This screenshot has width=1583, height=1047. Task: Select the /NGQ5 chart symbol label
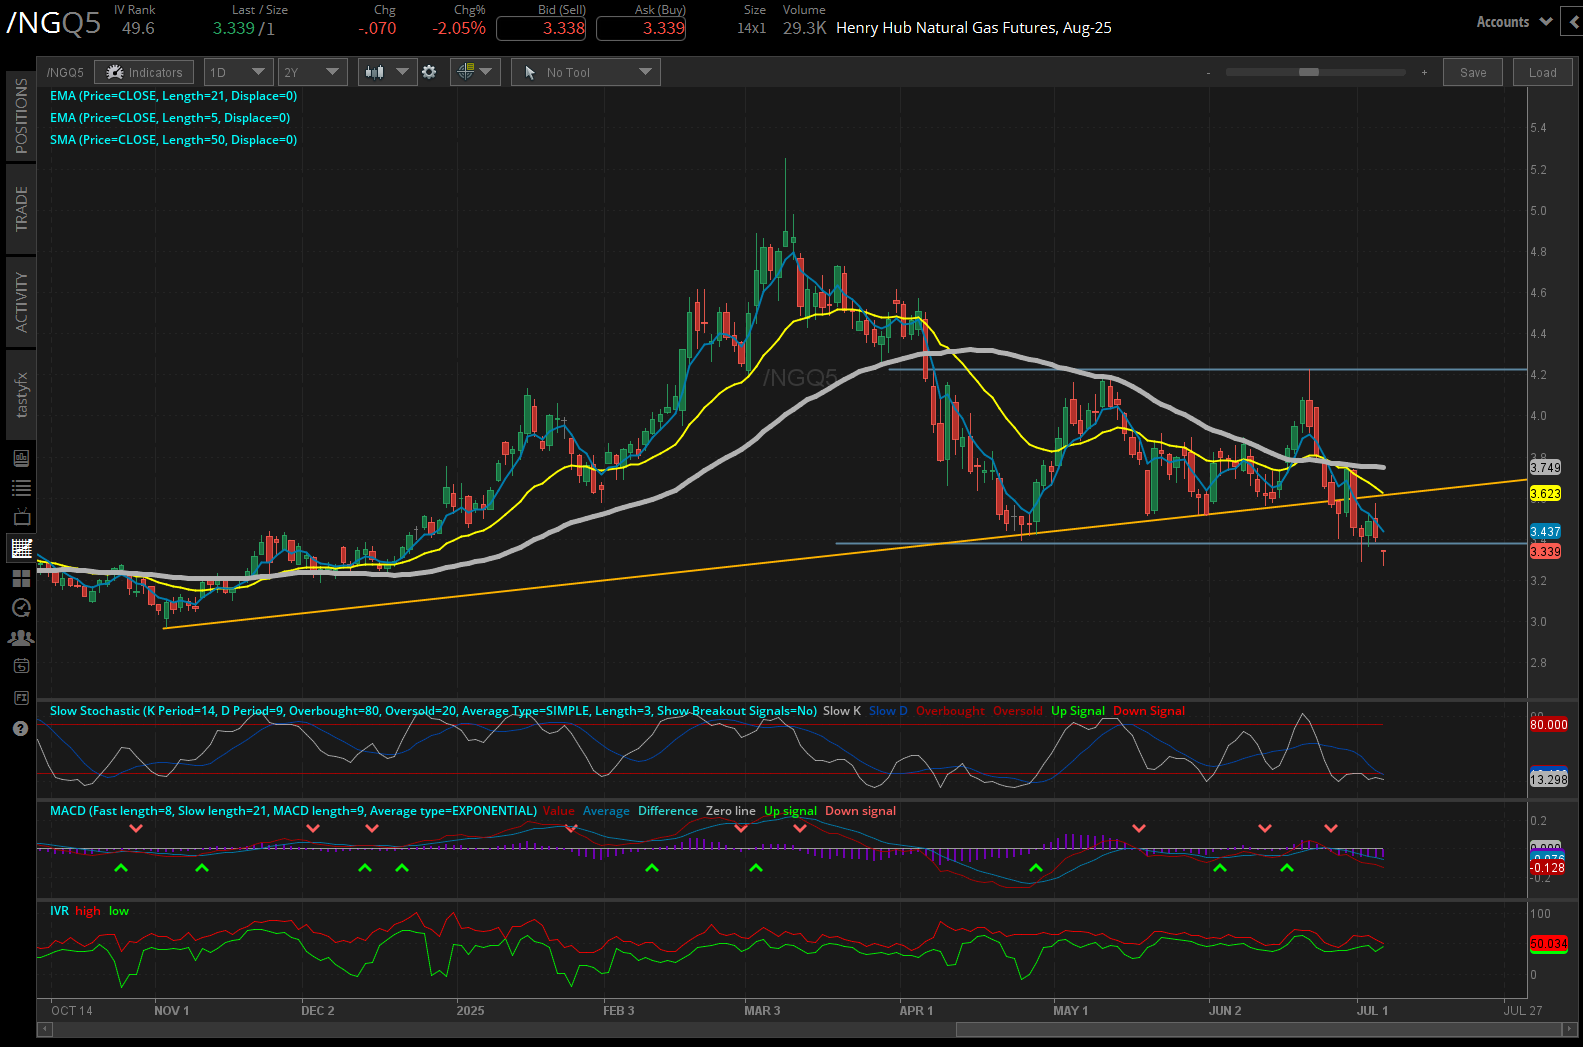click(65, 72)
